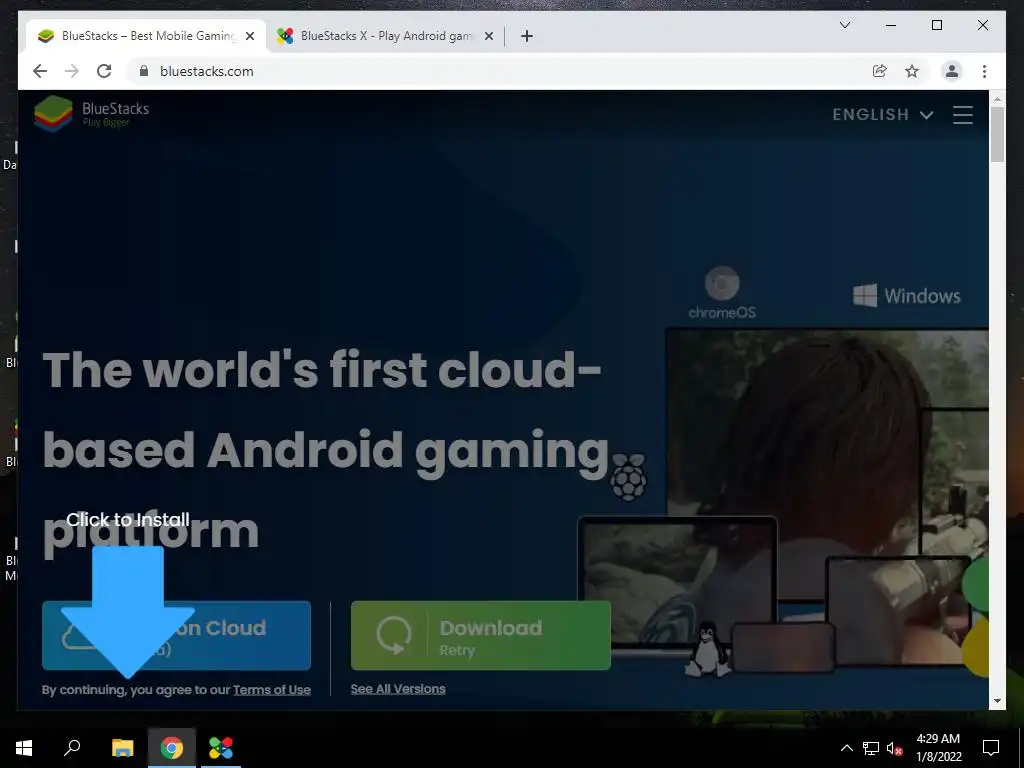The height and width of the screenshot is (768, 1024).
Task: Click the BlueStacks X taskbar icon
Action: point(221,748)
